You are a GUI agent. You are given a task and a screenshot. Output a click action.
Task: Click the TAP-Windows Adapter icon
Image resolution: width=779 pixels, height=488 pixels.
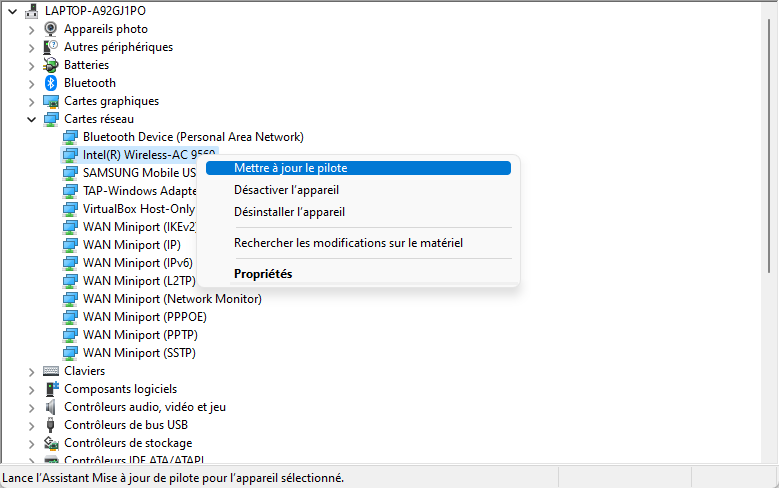[x=70, y=191]
